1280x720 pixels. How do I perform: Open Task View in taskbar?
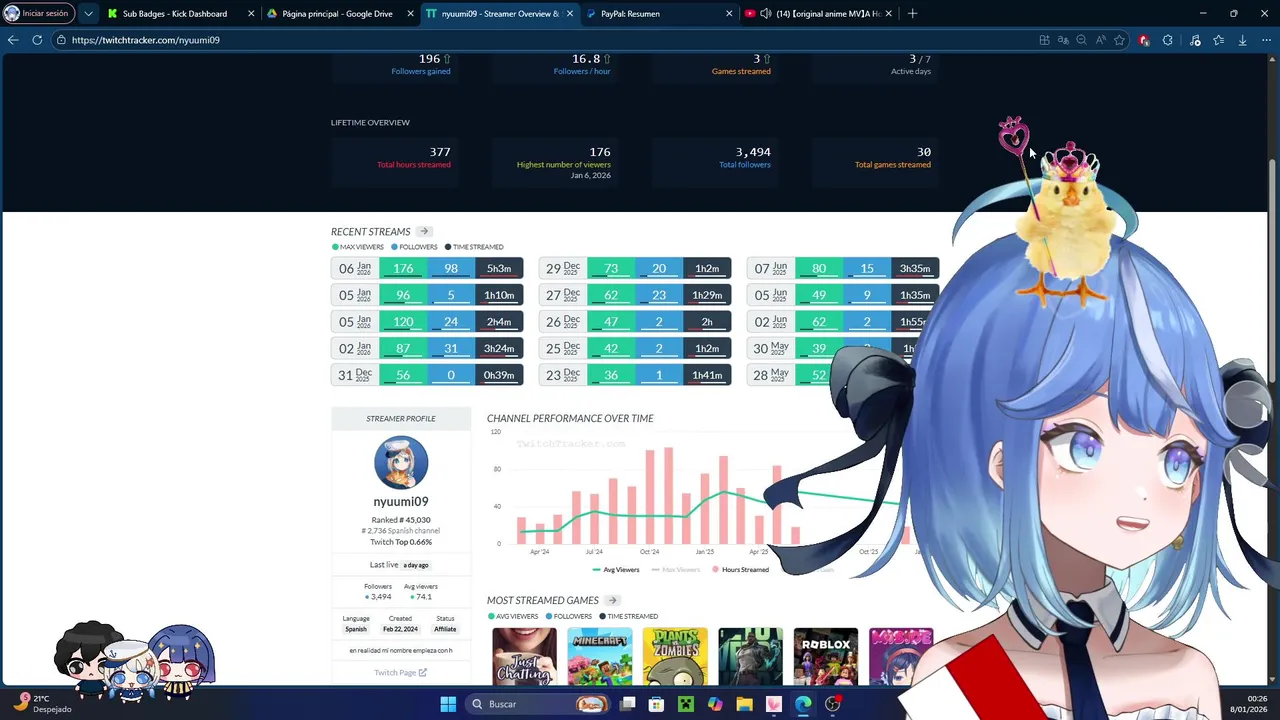click(x=628, y=704)
